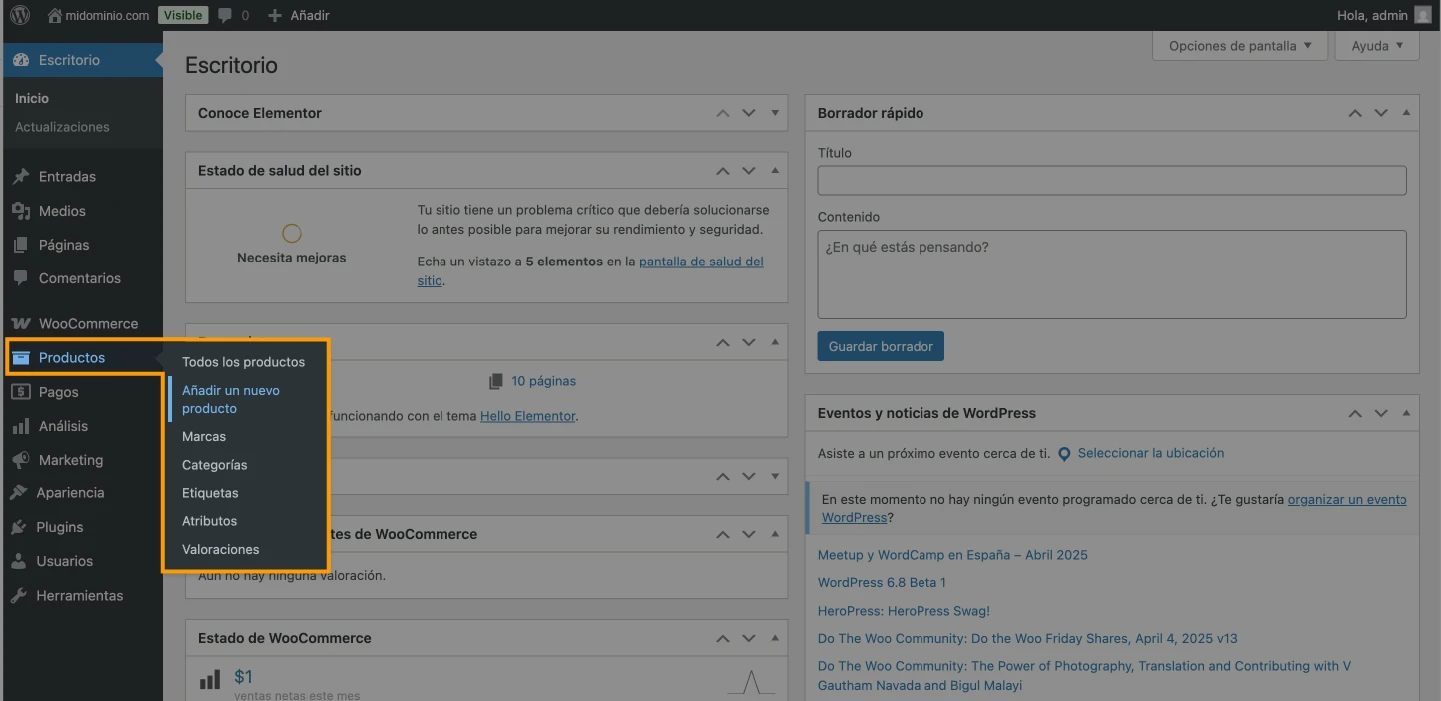Click the Análisis bar chart icon

pyautogui.click(x=20, y=426)
